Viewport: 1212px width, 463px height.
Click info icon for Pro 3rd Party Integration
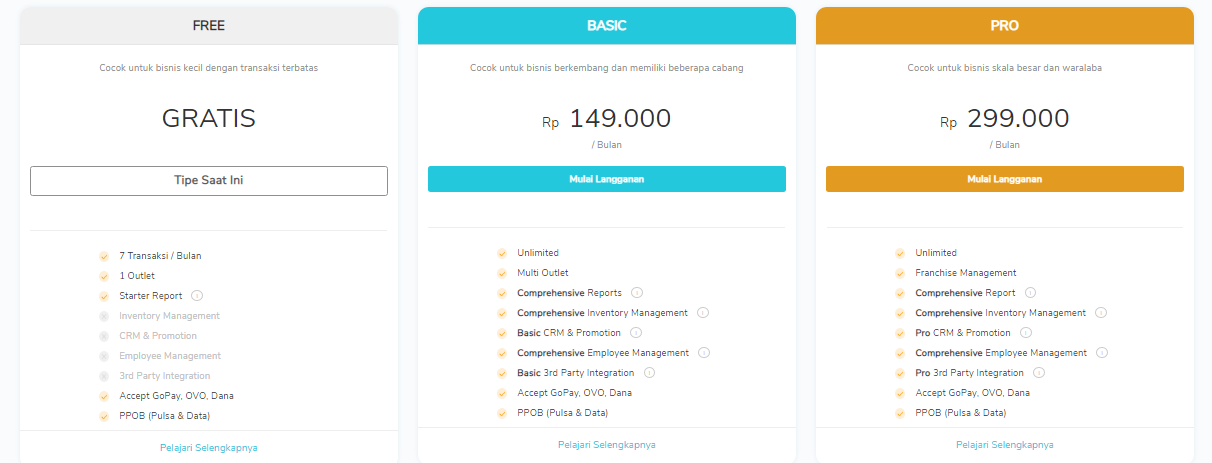tap(1039, 373)
